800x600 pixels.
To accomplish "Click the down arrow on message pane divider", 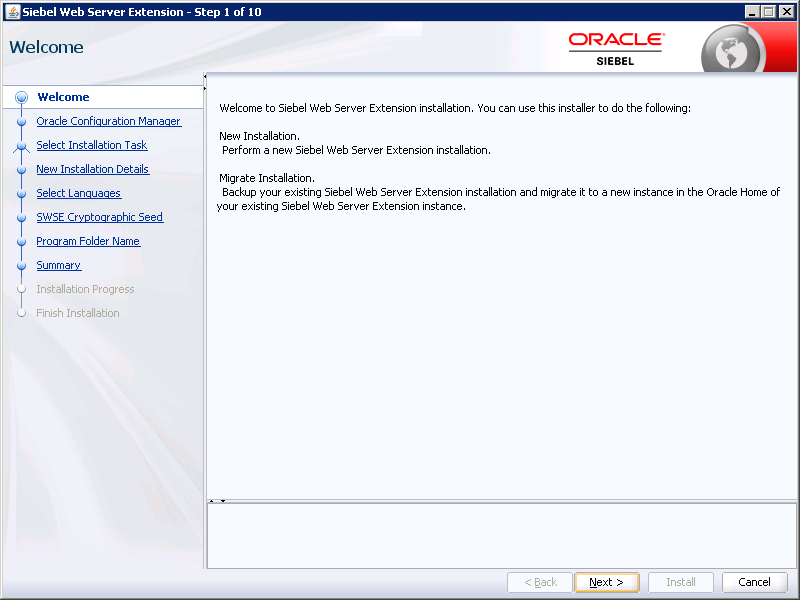I will point(223,501).
